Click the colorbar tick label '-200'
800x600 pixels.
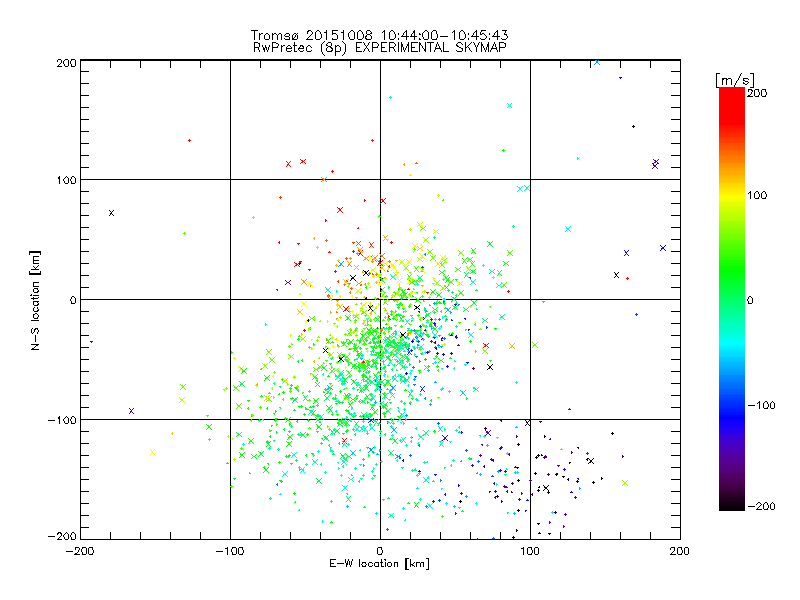(761, 506)
